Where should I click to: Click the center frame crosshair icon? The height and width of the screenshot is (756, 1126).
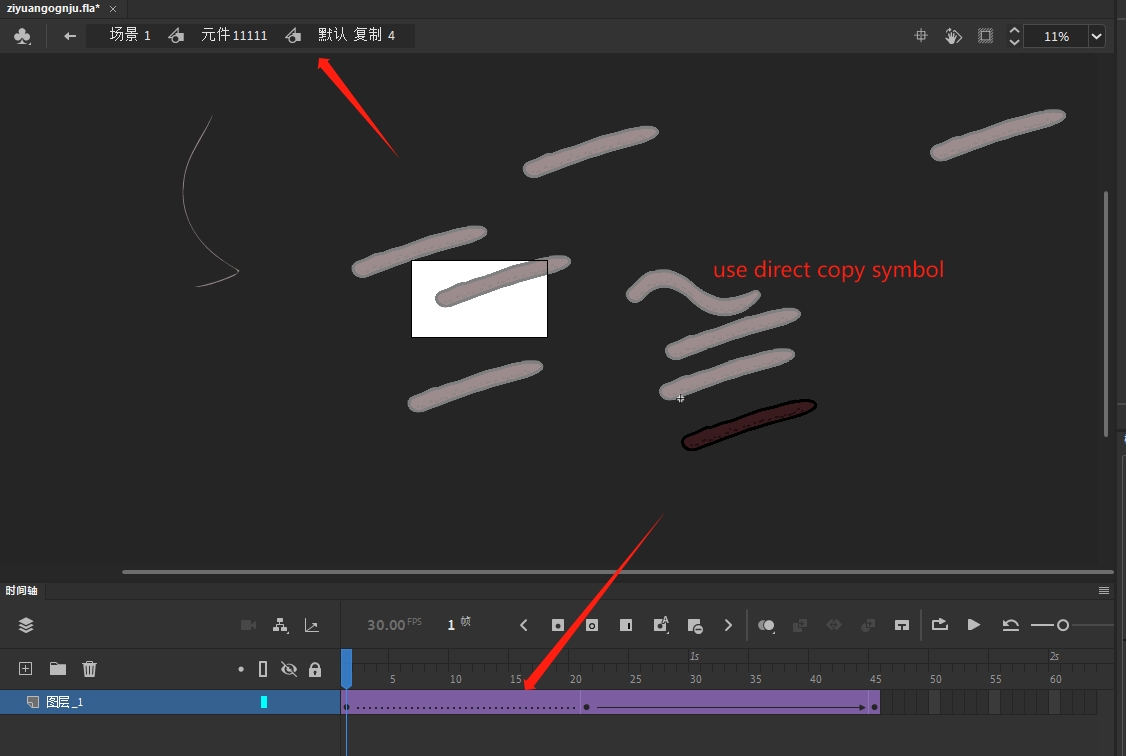coord(920,35)
